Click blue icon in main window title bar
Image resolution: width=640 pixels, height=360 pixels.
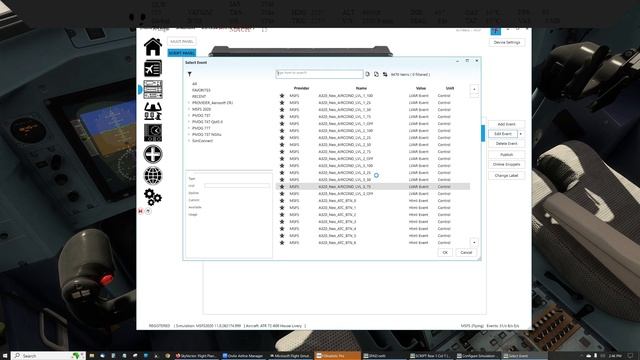pos(496,31)
